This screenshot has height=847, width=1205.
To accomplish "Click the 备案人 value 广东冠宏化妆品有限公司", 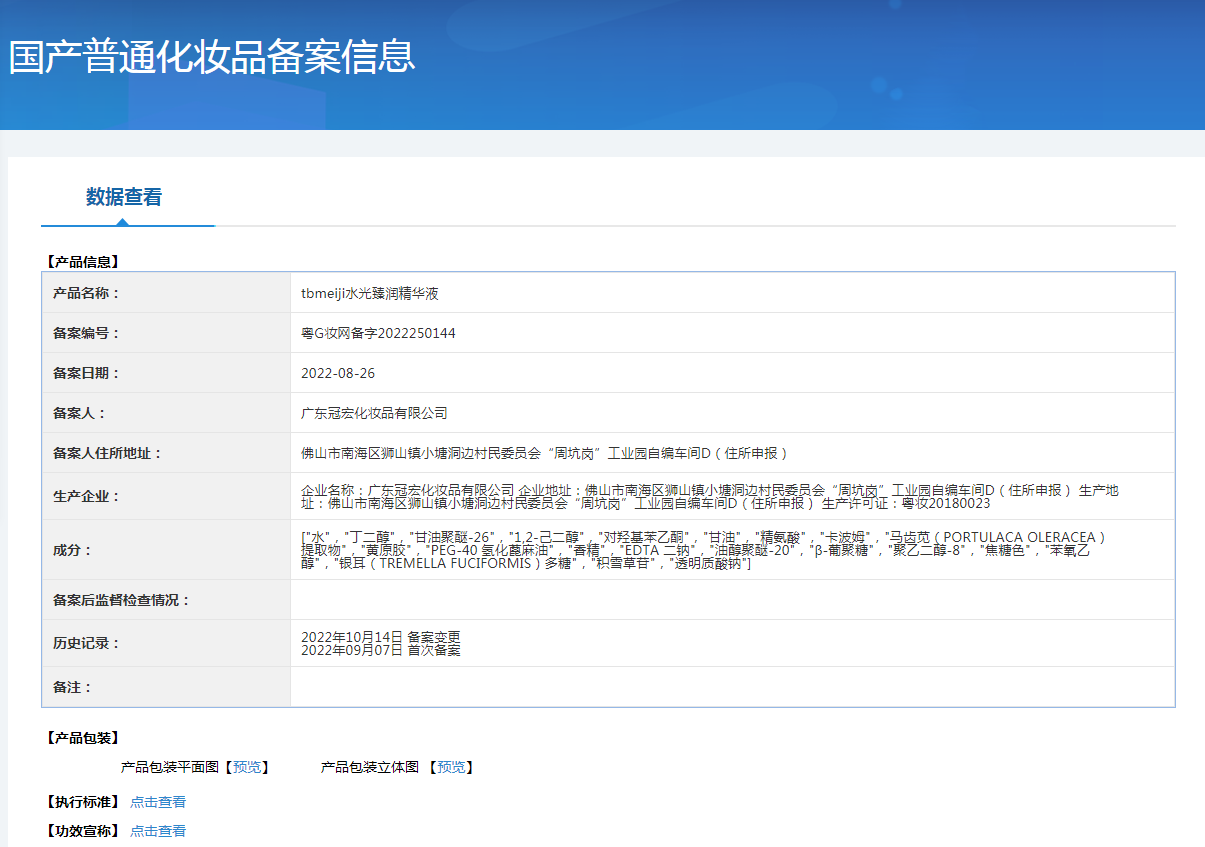I will point(374,413).
